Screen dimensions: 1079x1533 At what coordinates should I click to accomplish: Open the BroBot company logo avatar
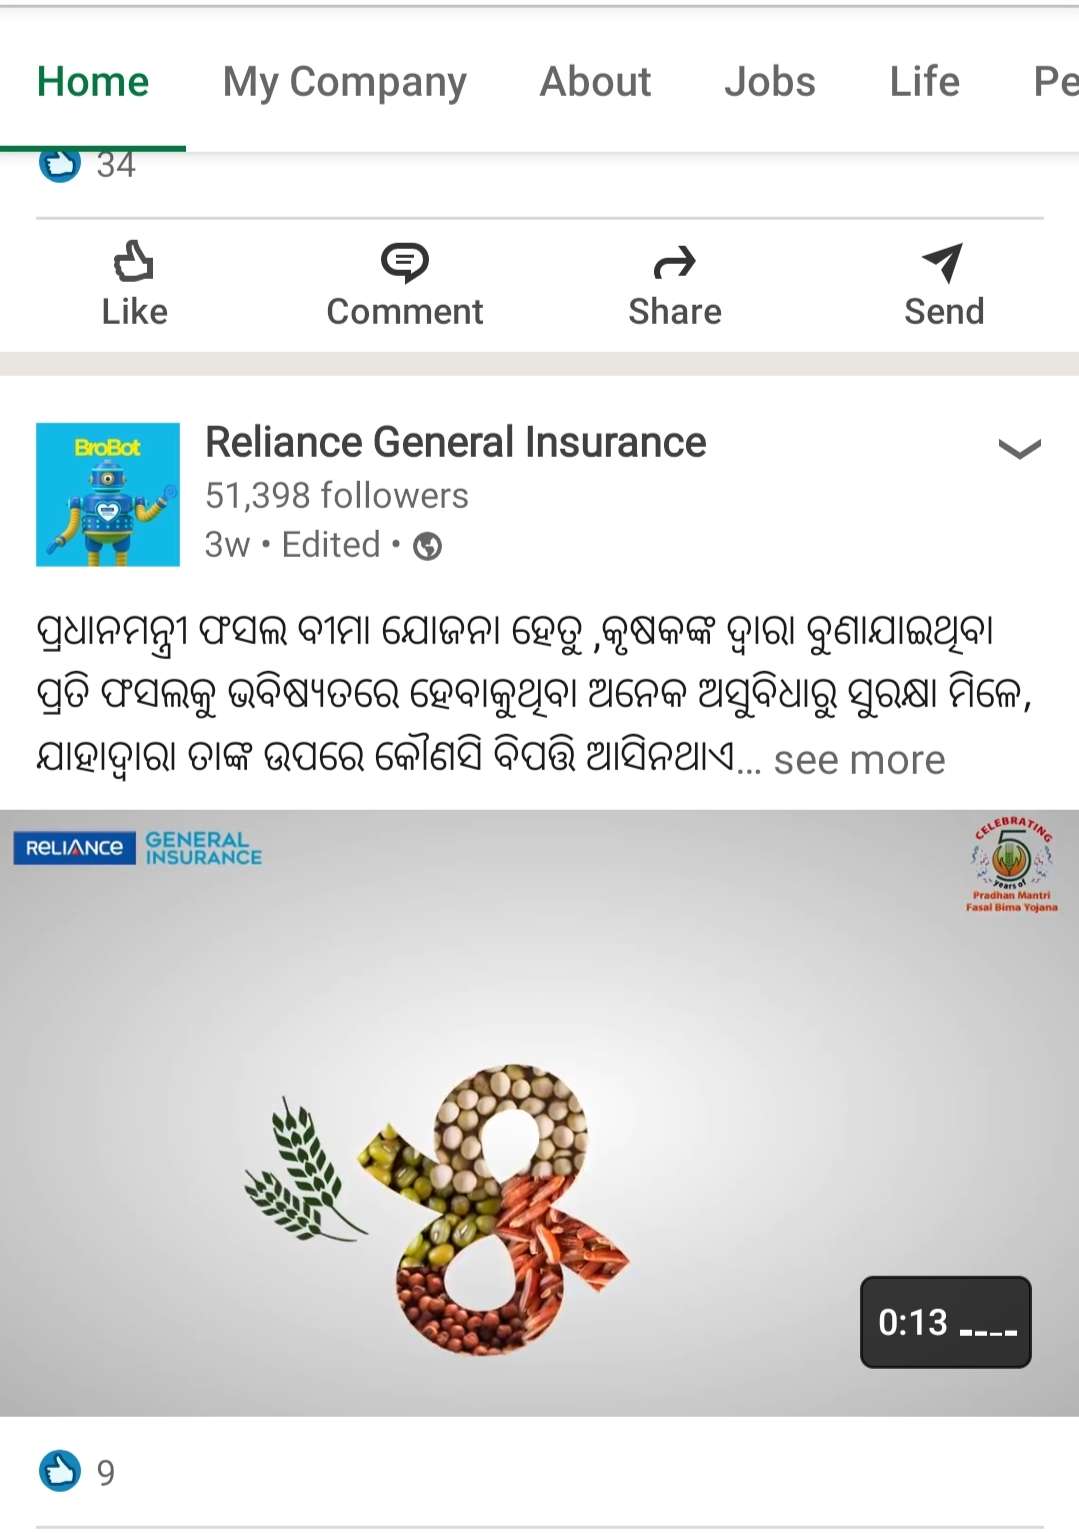108,495
